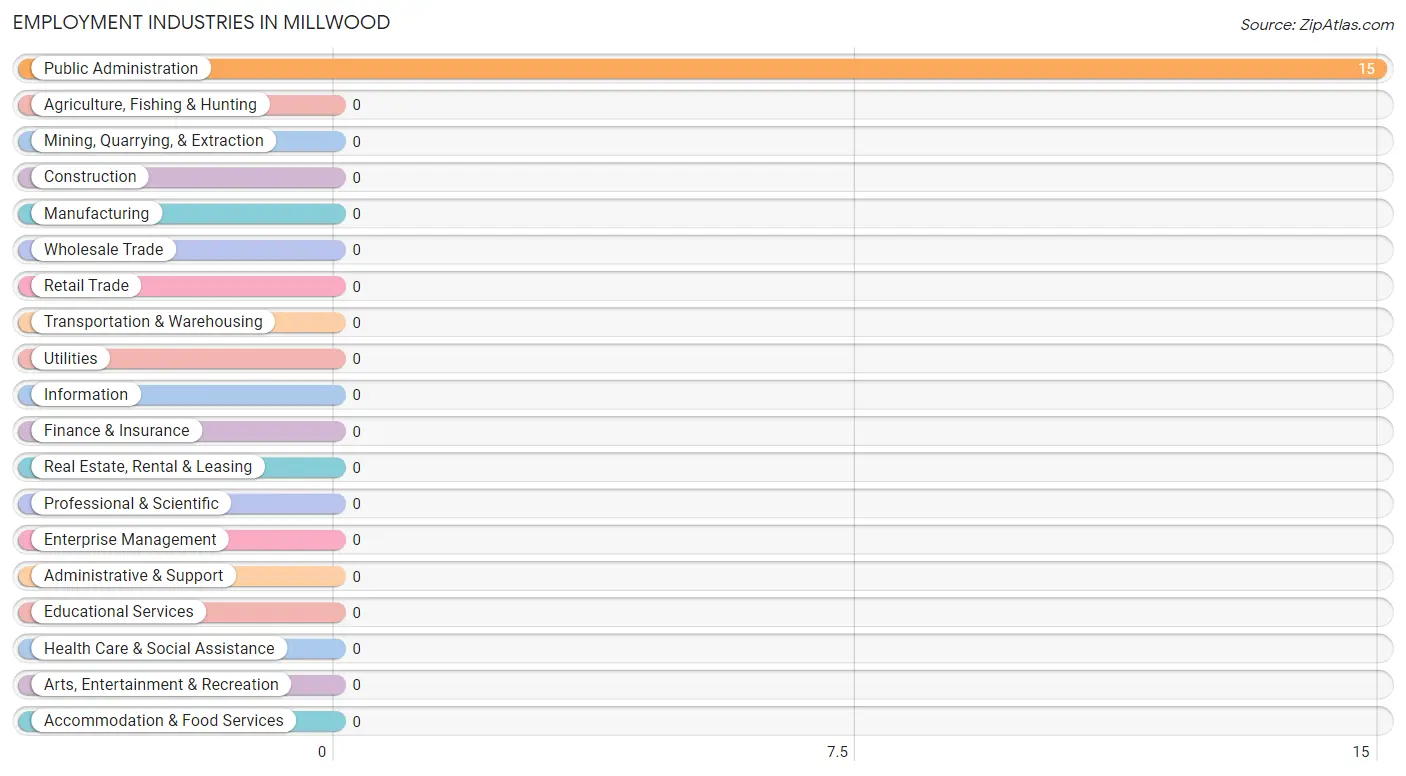This screenshot has width=1406, height=776.
Task: Click the Source: ZipAtlas.com text
Action: click(1317, 25)
